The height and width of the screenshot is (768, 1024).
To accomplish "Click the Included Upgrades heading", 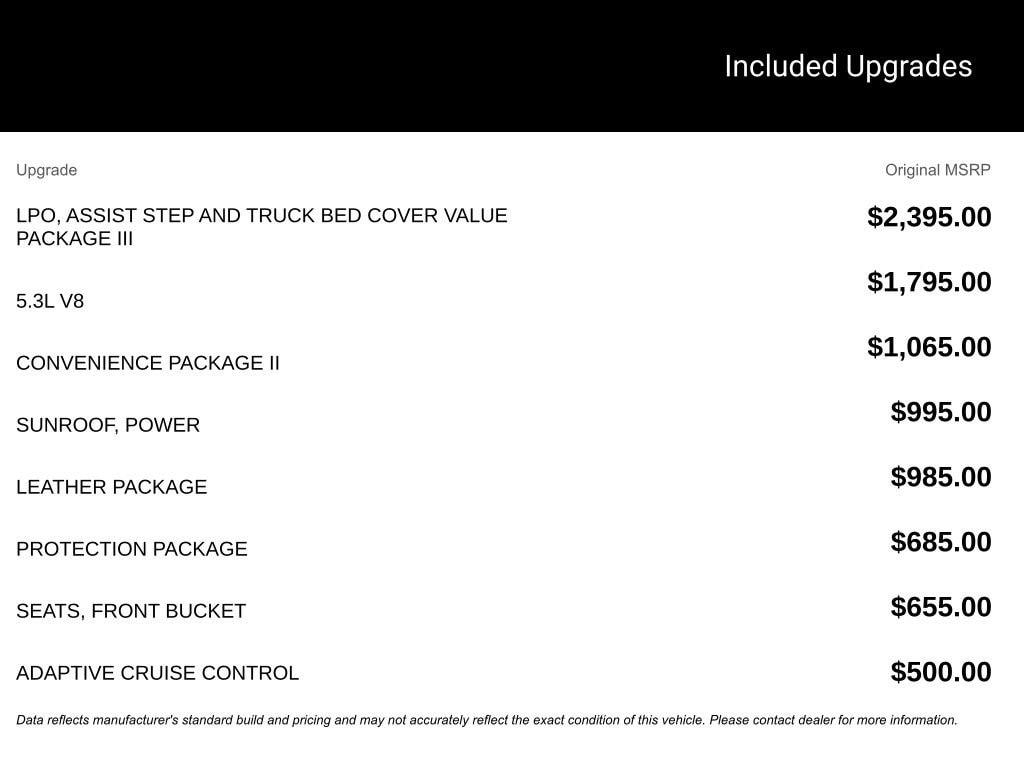I will [848, 66].
